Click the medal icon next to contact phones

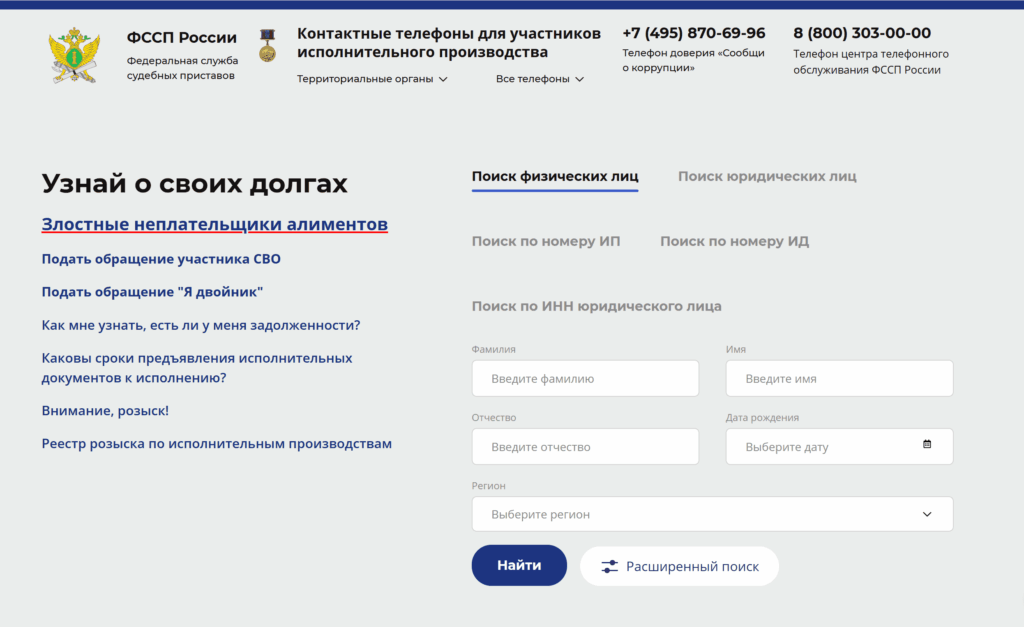[x=267, y=46]
